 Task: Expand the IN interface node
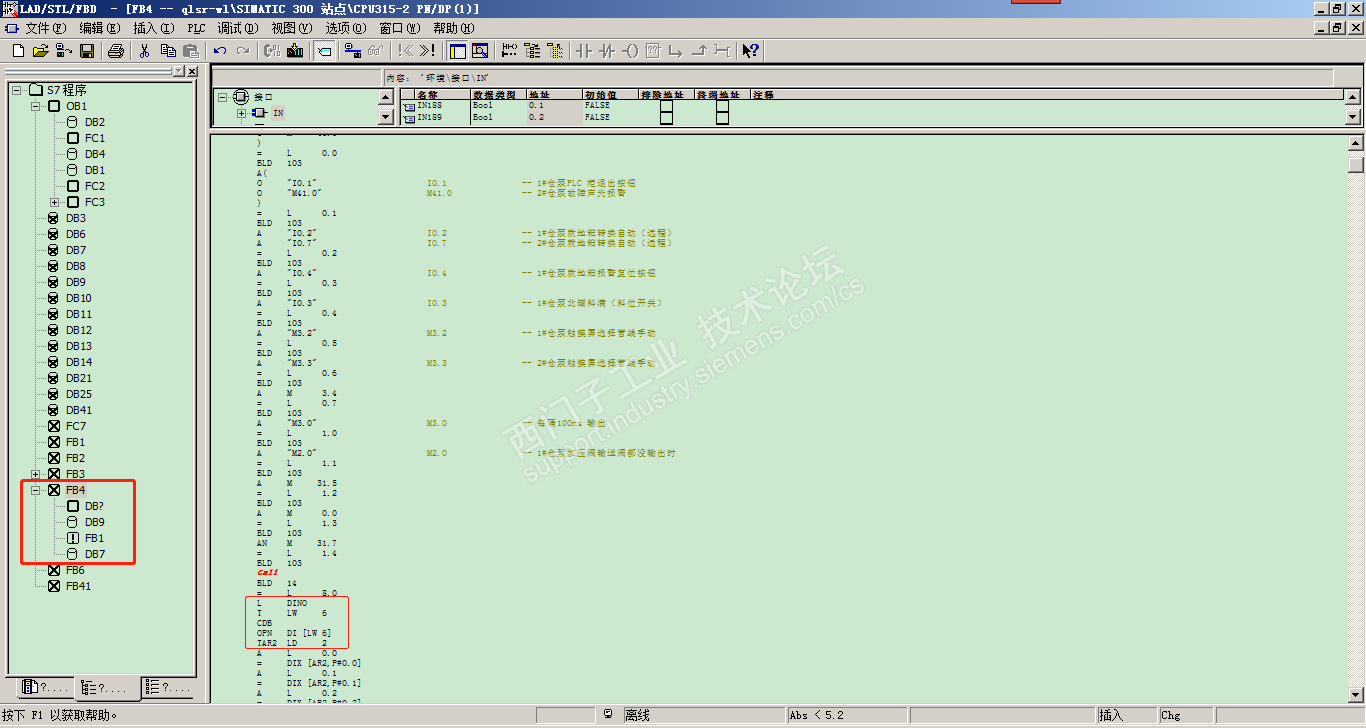click(241, 113)
